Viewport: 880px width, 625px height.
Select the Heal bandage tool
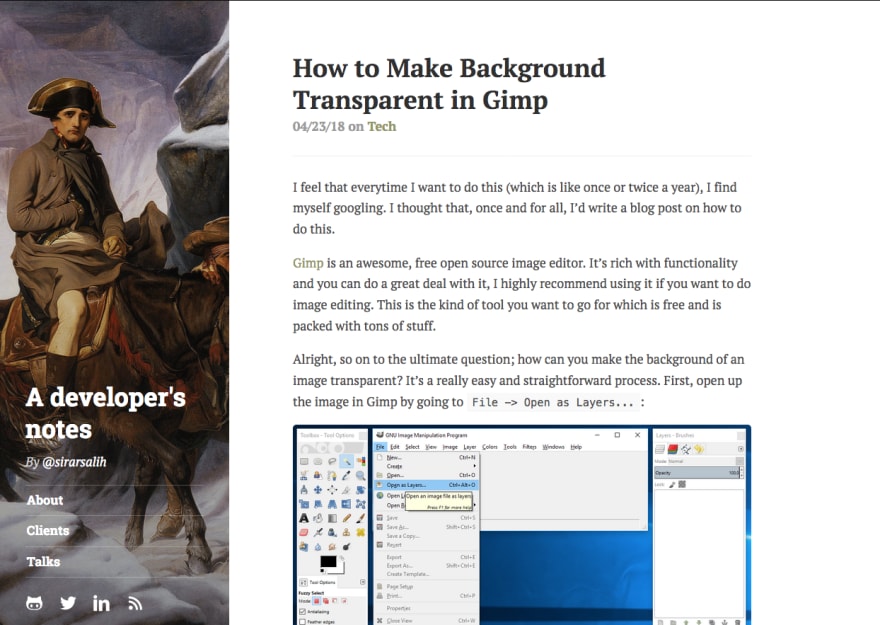click(361, 532)
